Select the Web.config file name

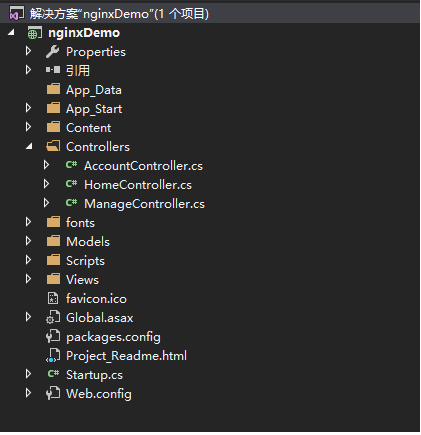(99, 394)
